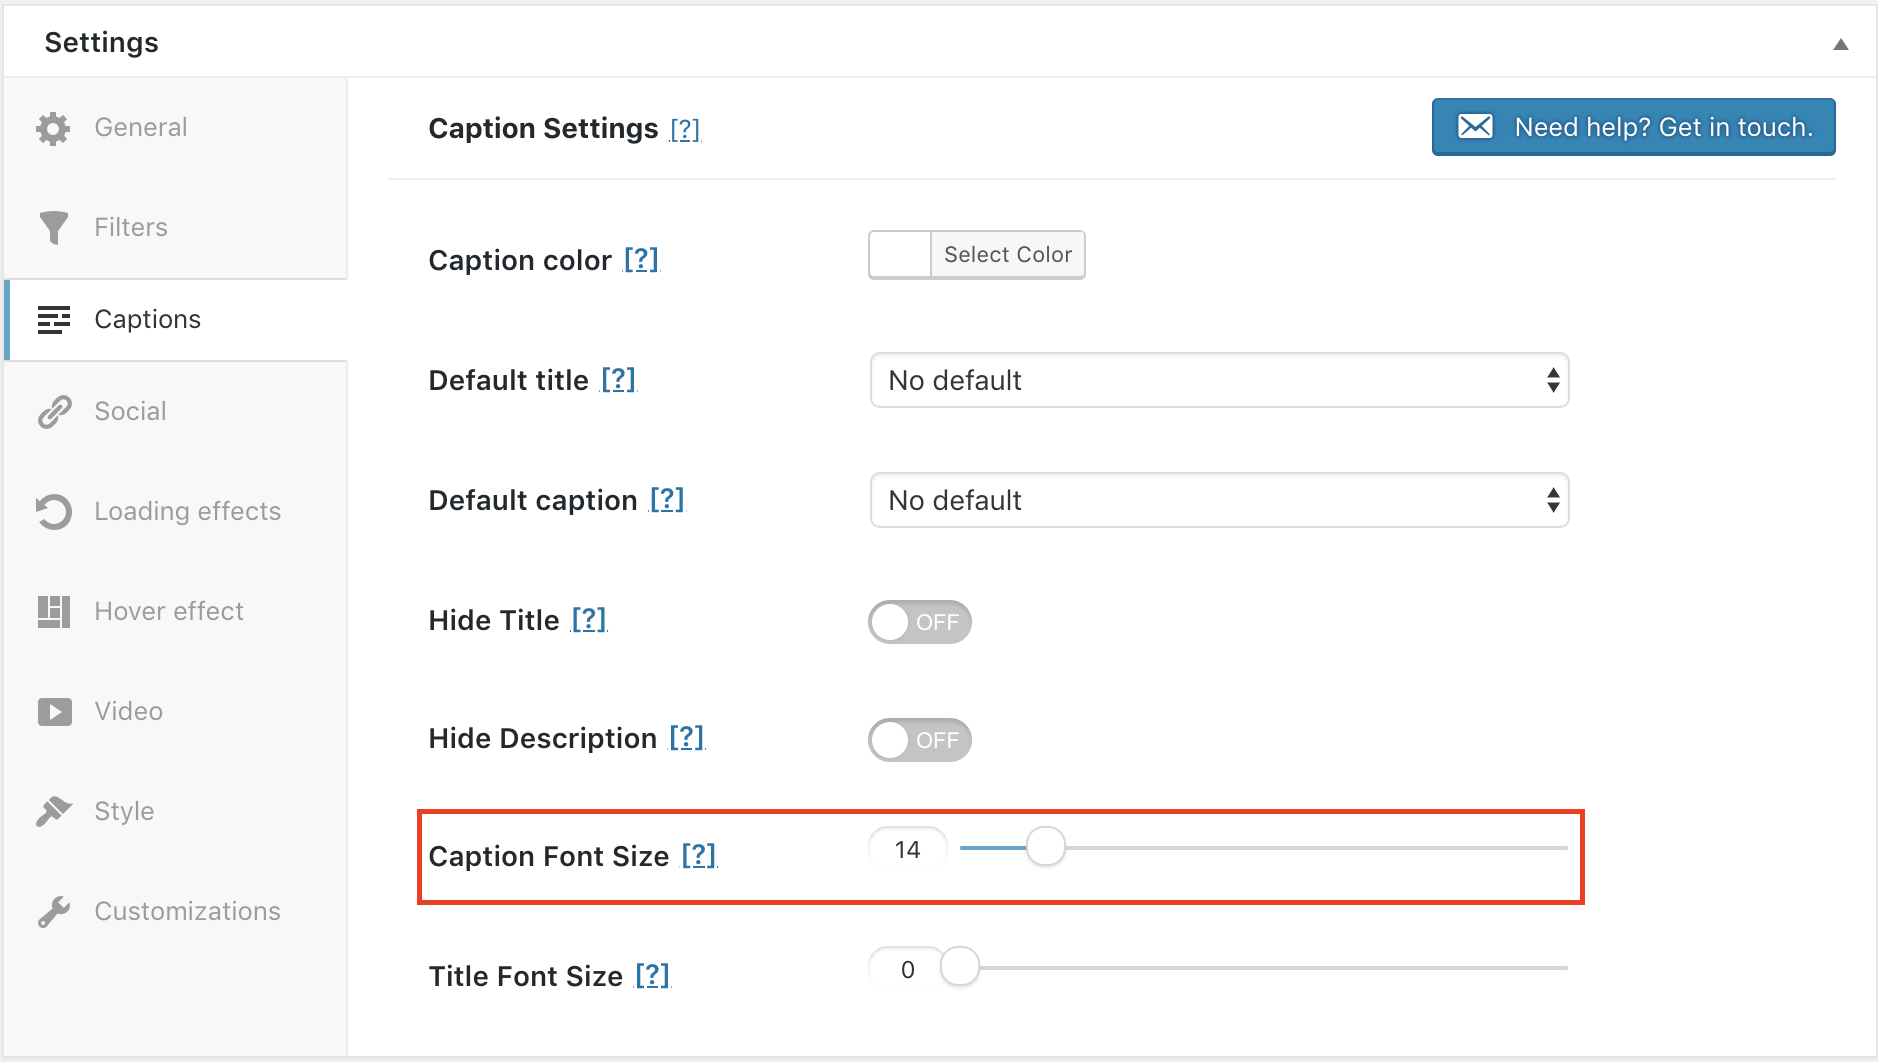
Task: Click the Video play icon
Action: tap(54, 712)
